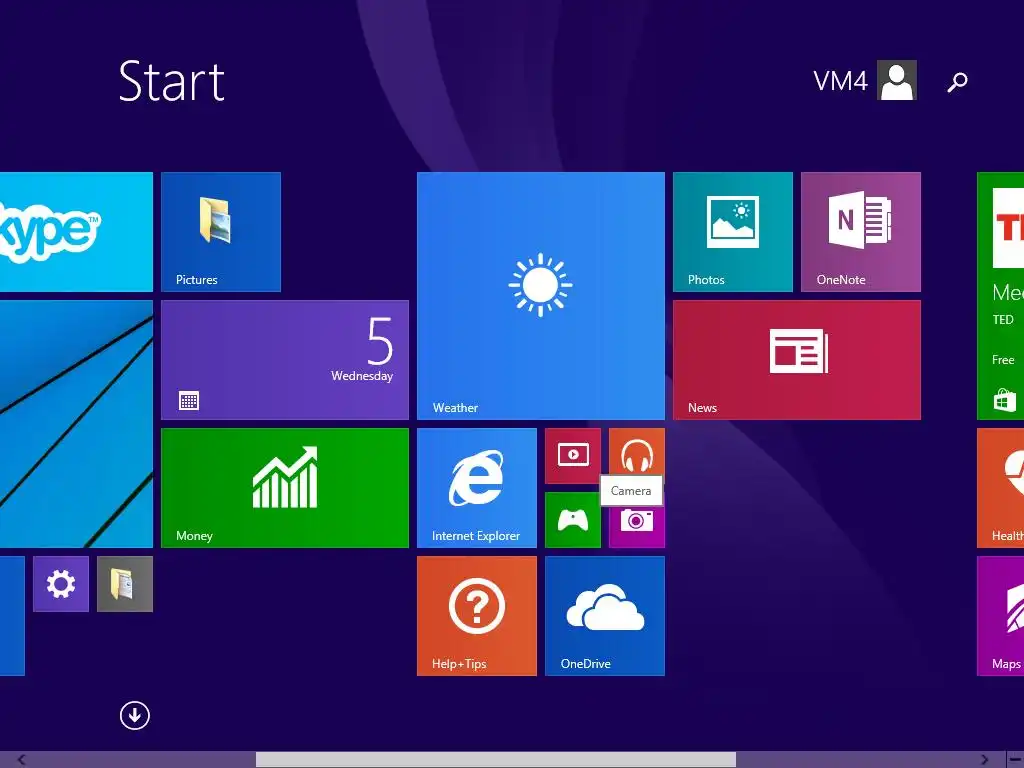The width and height of the screenshot is (1024, 768).
Task: Launch the OneNote tile
Action: (861, 232)
